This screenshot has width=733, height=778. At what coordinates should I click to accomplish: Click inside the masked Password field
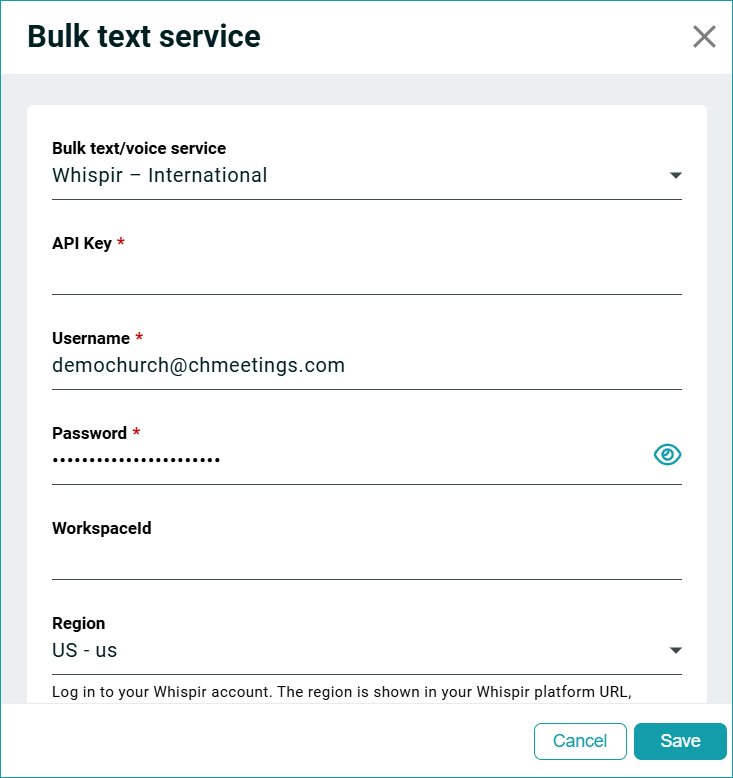click(x=340, y=460)
